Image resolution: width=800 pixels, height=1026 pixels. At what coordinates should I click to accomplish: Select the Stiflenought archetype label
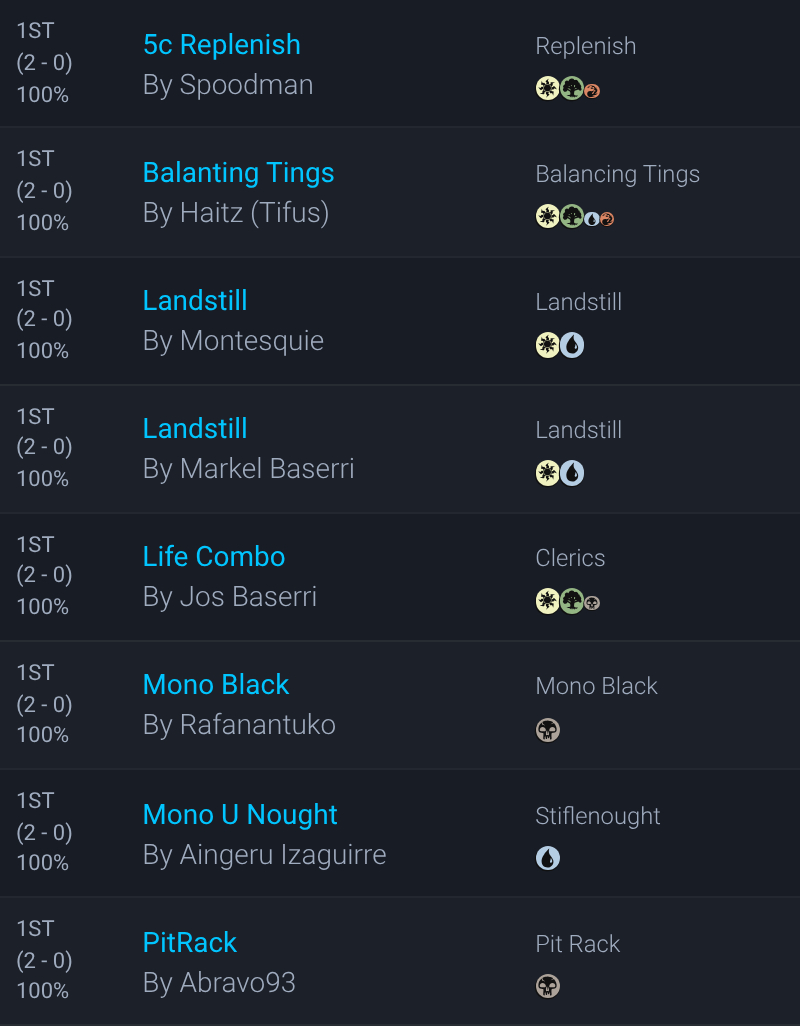point(598,816)
